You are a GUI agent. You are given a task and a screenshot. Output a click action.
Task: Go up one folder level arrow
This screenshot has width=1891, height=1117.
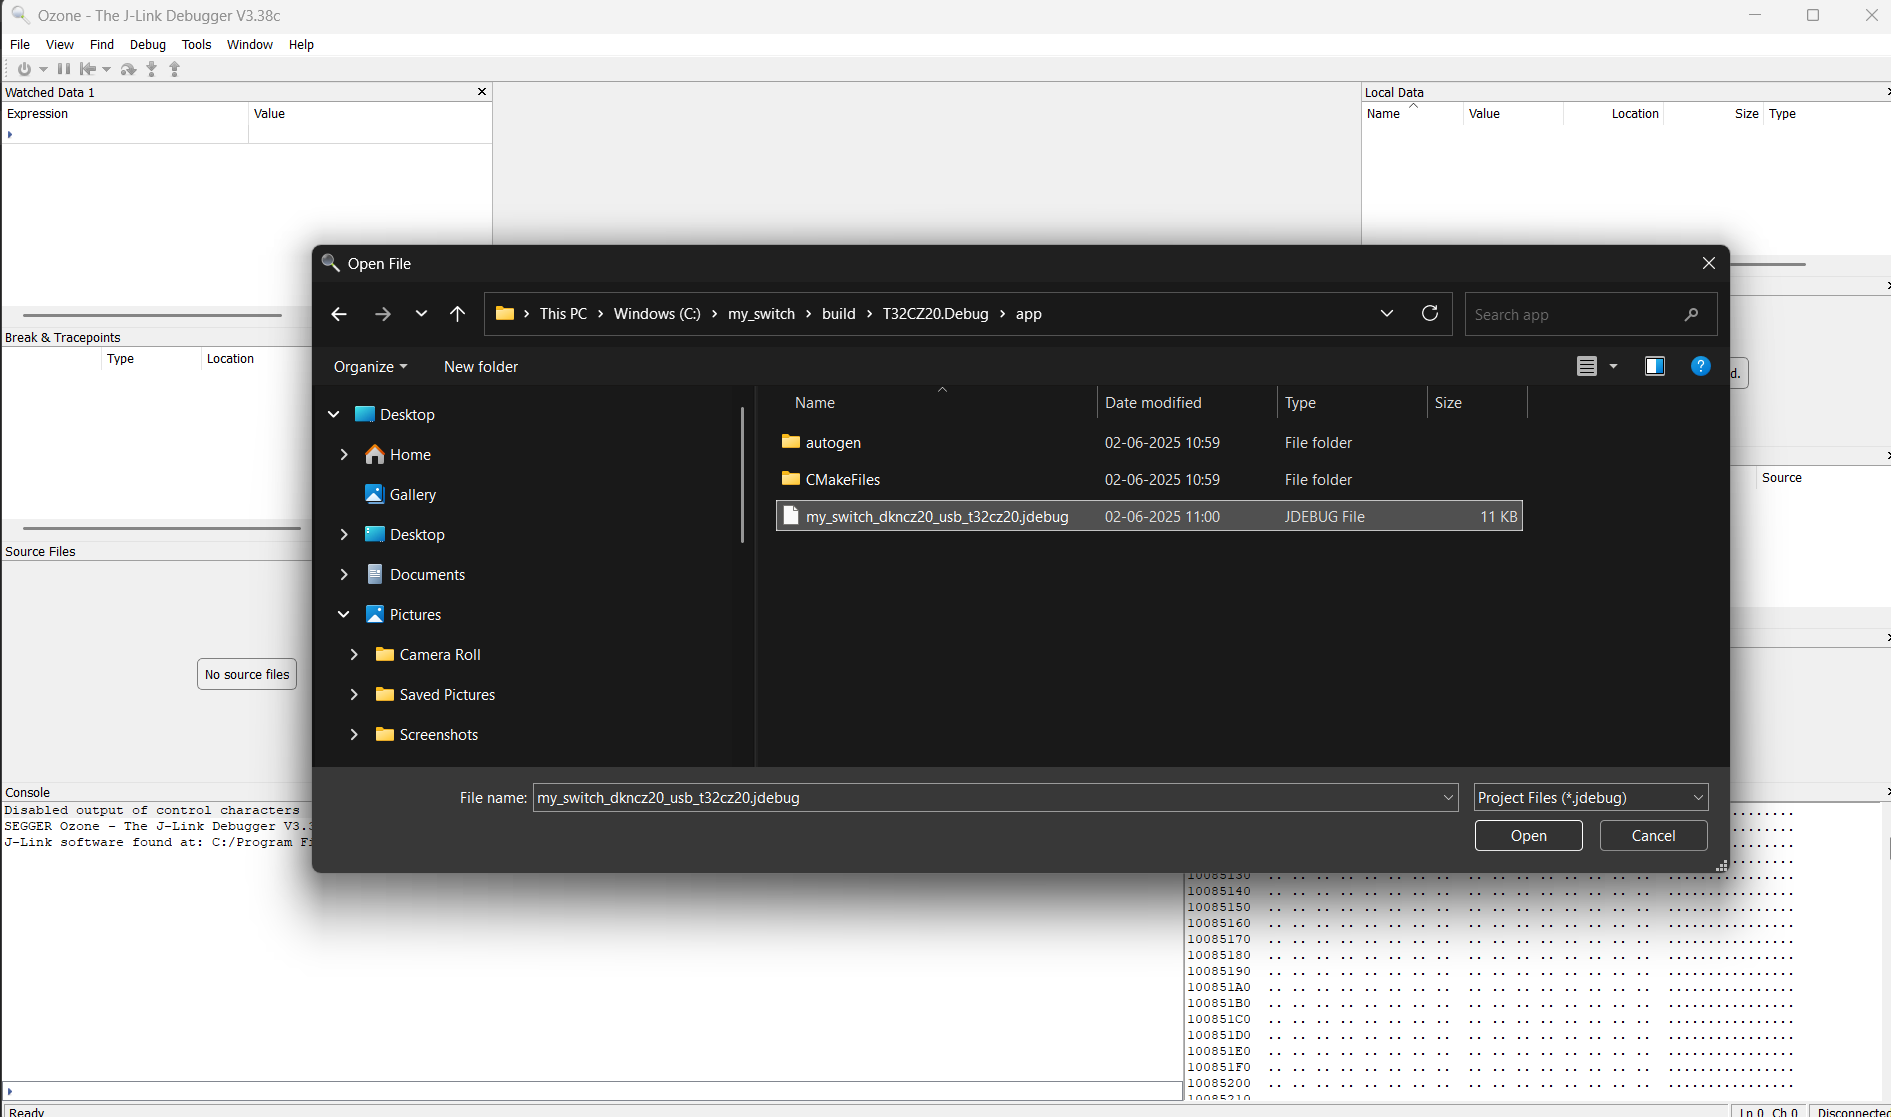pos(458,314)
